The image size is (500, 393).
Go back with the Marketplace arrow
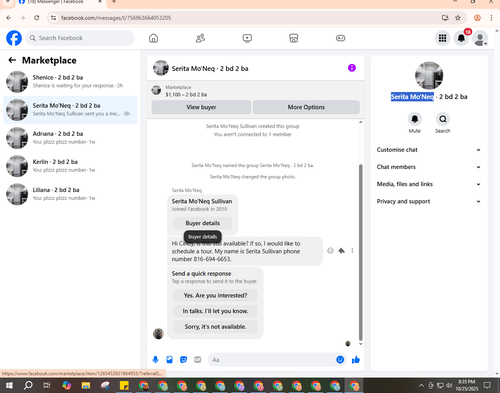[12, 60]
